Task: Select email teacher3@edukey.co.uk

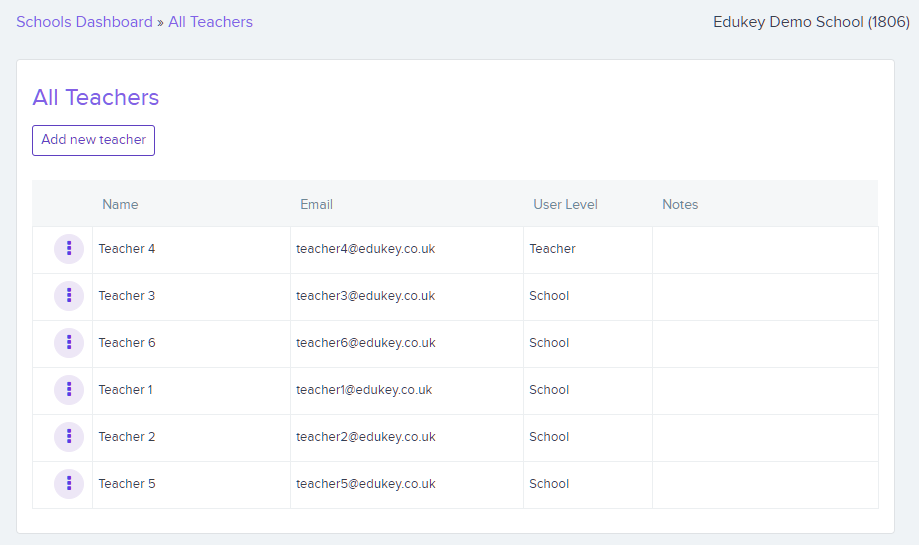Action: pos(366,296)
